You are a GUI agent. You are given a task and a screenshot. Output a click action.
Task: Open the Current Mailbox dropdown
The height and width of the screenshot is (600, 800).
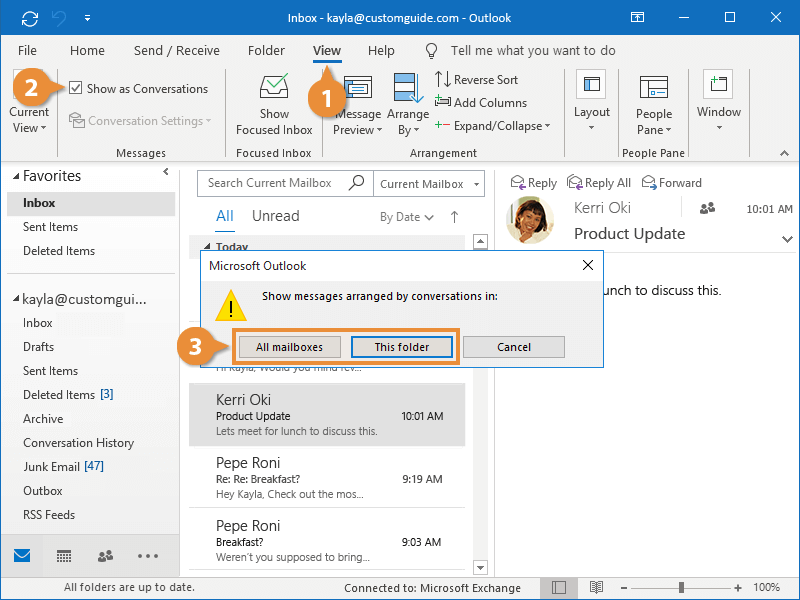(430, 184)
